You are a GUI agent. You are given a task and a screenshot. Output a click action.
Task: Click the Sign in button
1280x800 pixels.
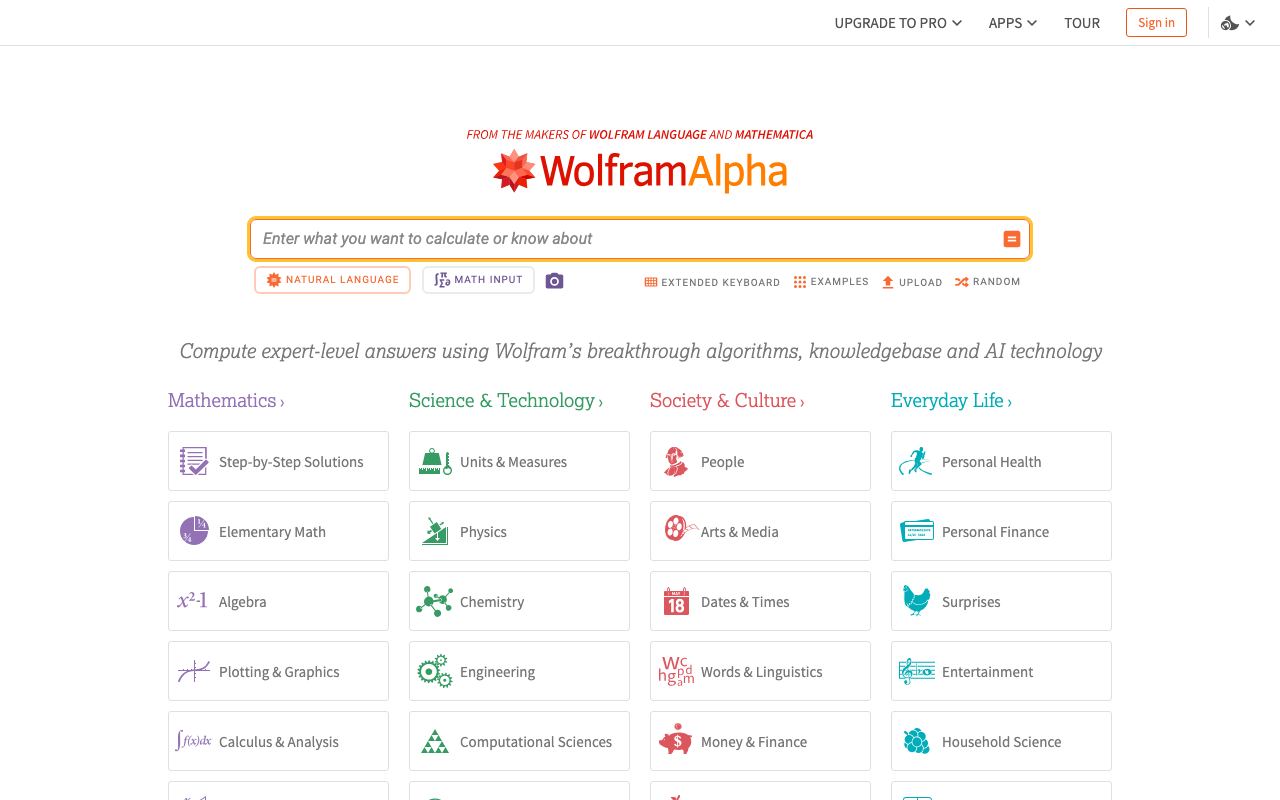click(1156, 23)
